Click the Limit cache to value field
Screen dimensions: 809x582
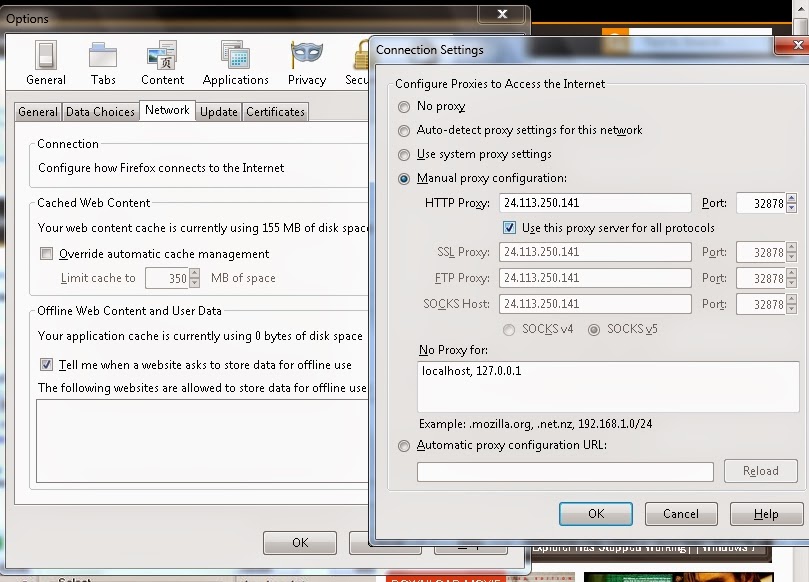tap(167, 278)
